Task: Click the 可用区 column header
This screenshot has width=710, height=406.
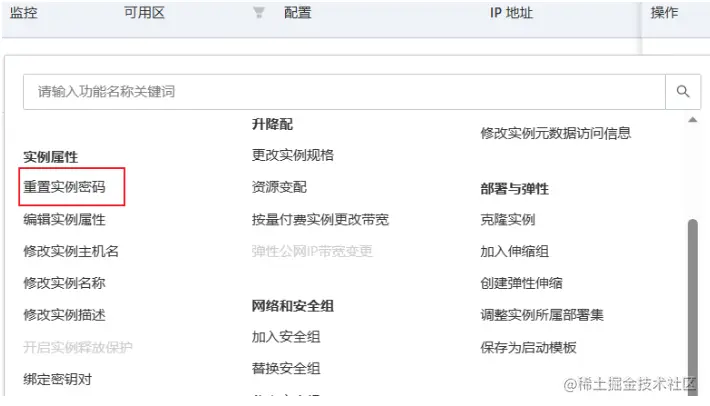Action: tap(144, 13)
